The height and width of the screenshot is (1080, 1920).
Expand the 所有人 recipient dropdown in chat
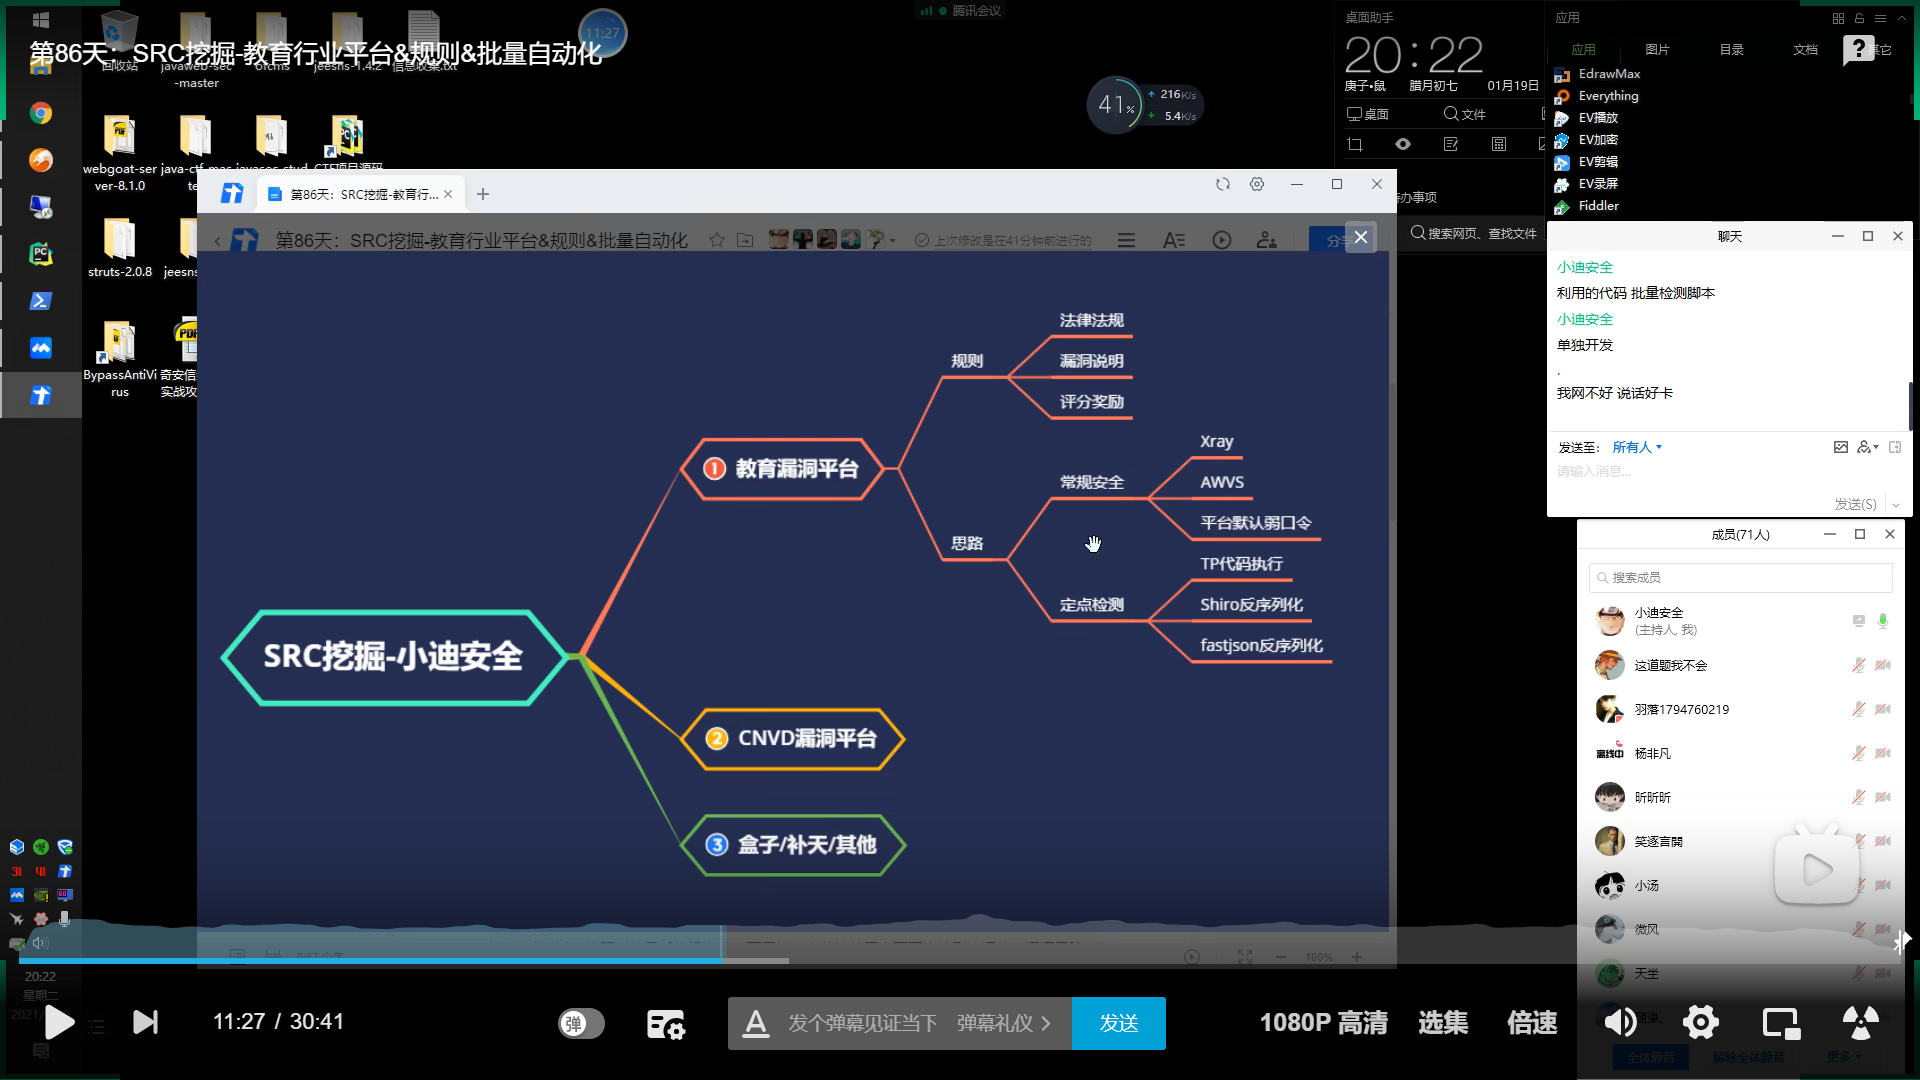pos(1637,447)
